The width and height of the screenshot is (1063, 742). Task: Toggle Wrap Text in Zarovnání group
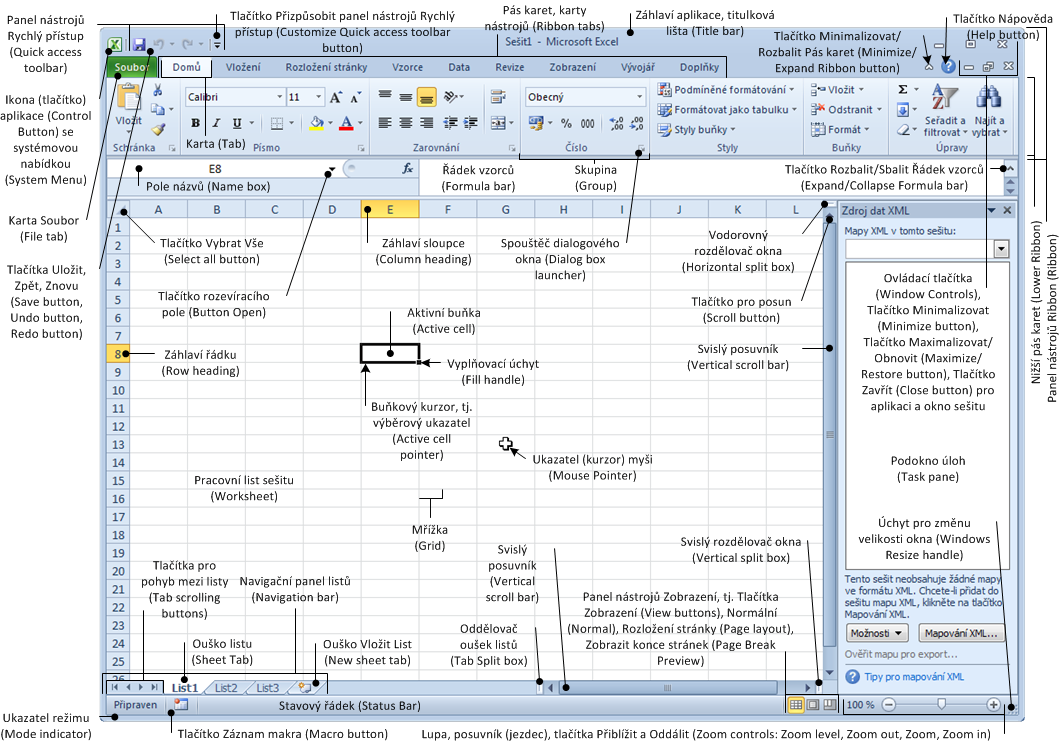click(498, 97)
